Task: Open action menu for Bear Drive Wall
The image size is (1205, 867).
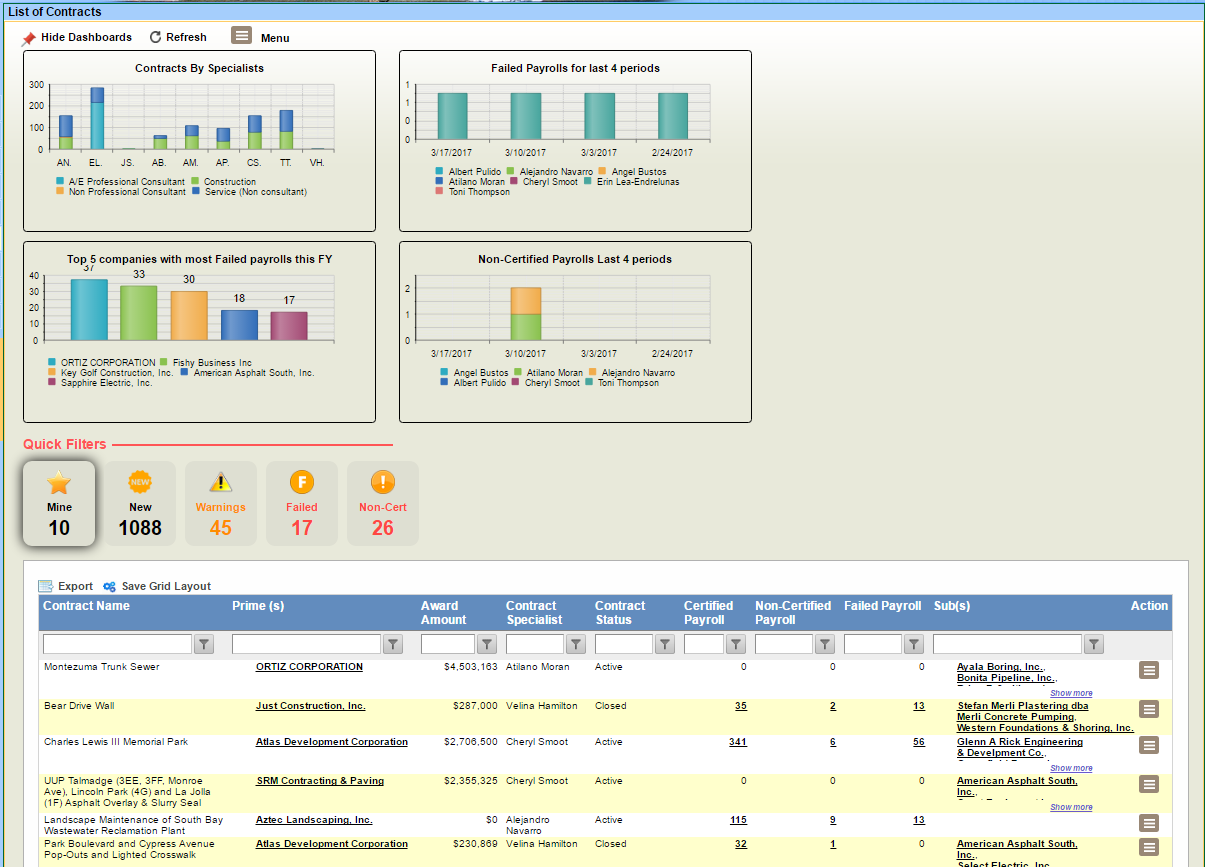Action: click(x=1149, y=709)
